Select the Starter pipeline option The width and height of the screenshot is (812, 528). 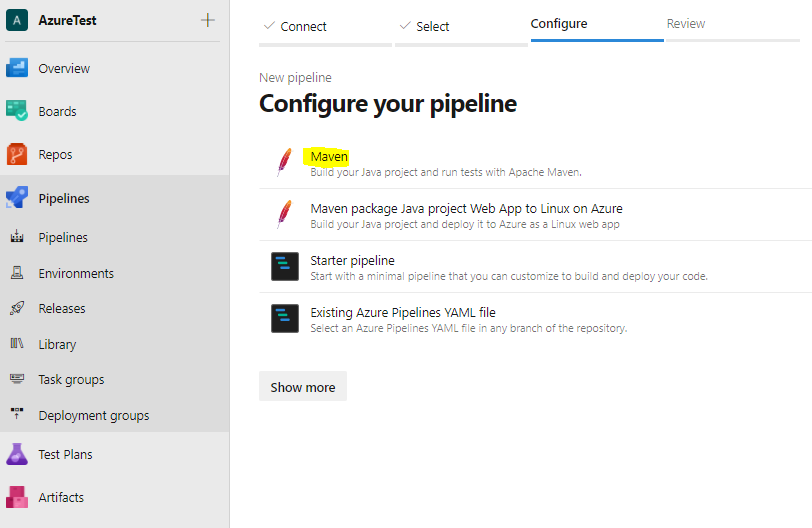[x=352, y=261]
